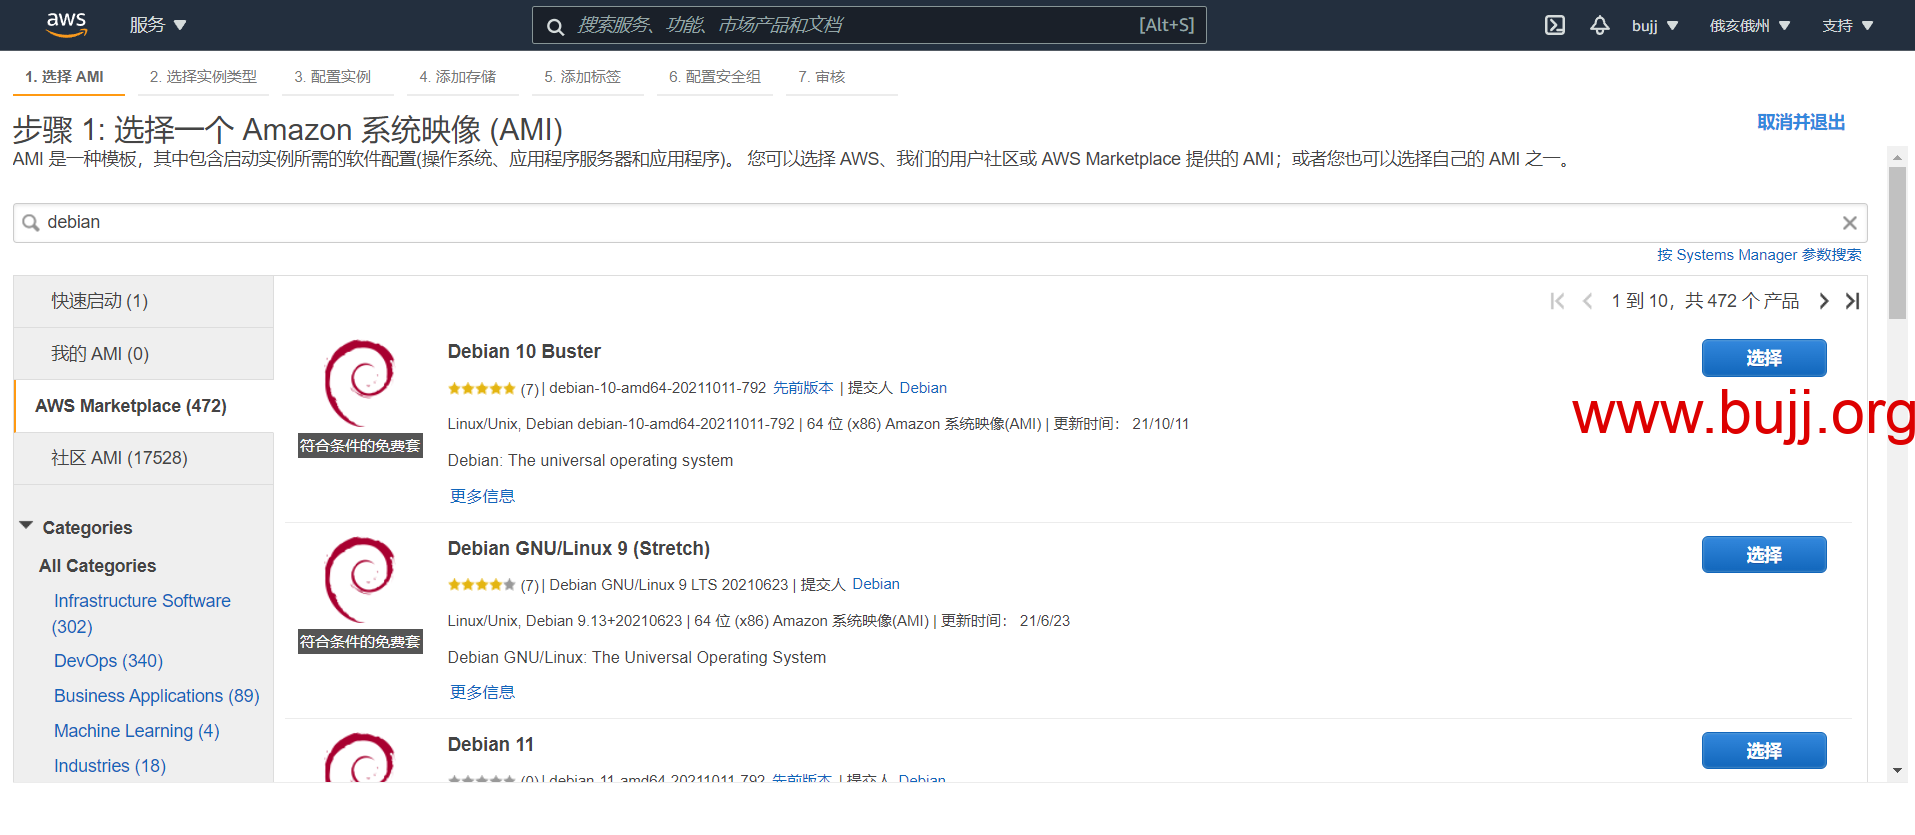Click 选择 button for Debian 10 Buster
The height and width of the screenshot is (835, 1915).
[1764, 358]
